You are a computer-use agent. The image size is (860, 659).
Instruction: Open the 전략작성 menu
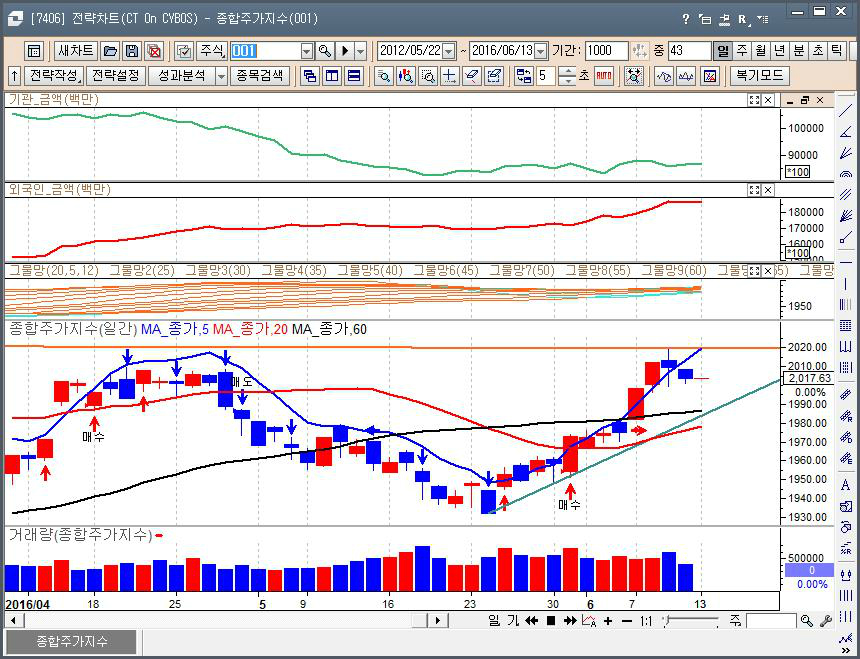53,76
